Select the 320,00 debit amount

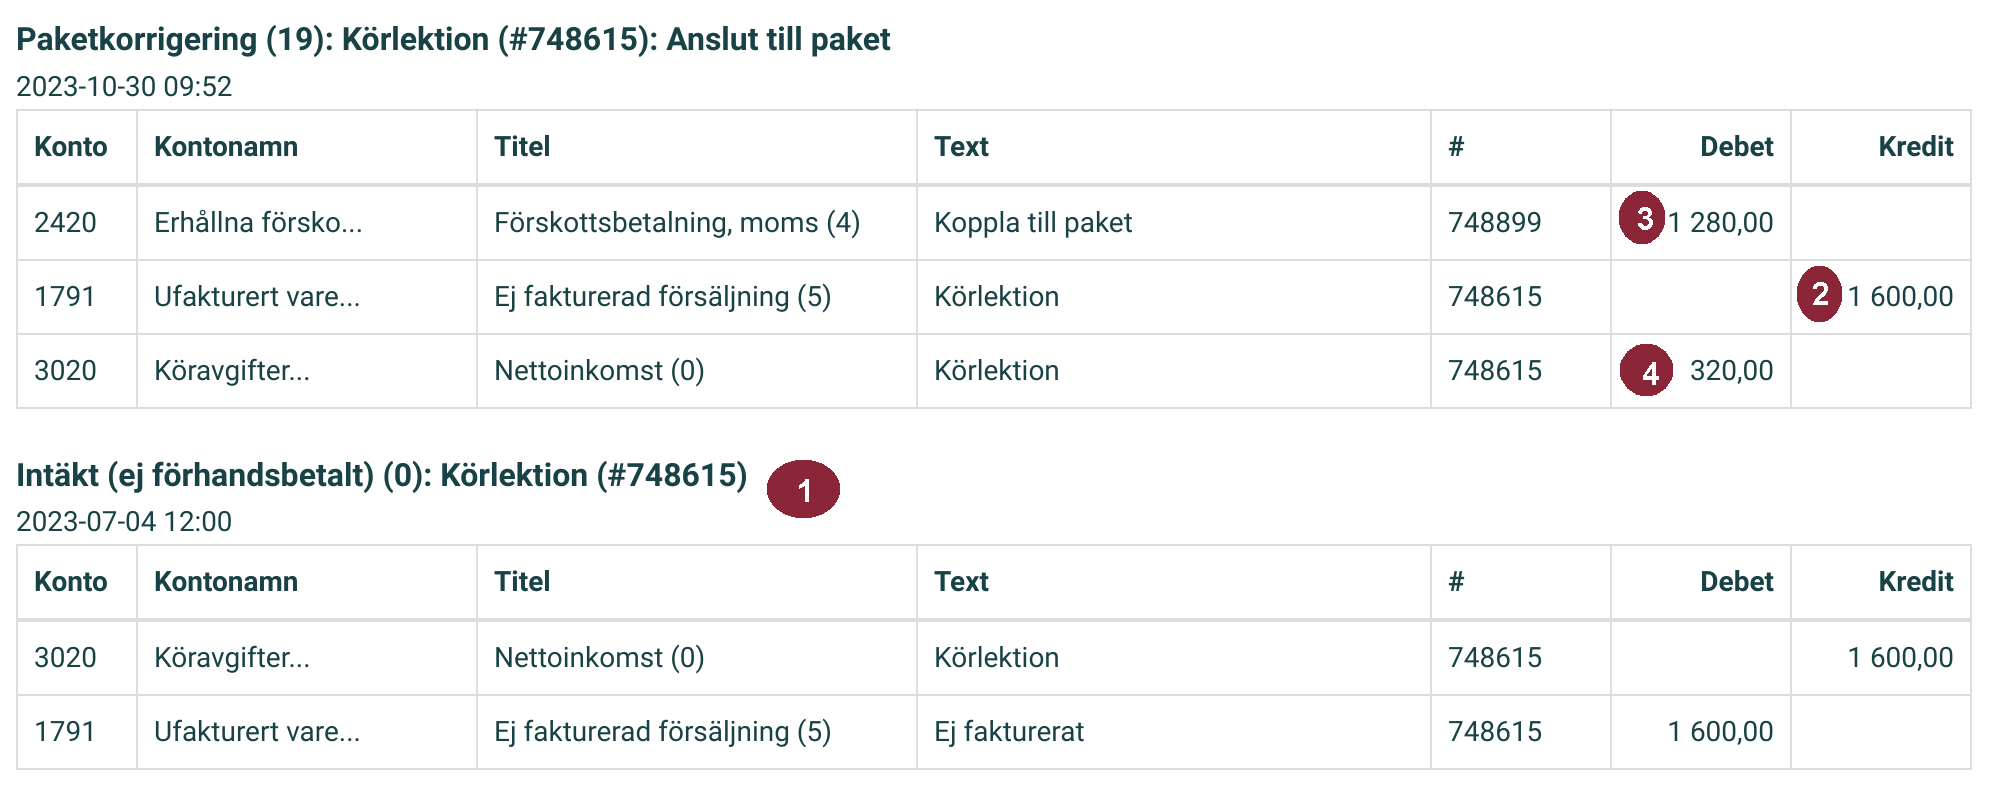coord(1731,371)
